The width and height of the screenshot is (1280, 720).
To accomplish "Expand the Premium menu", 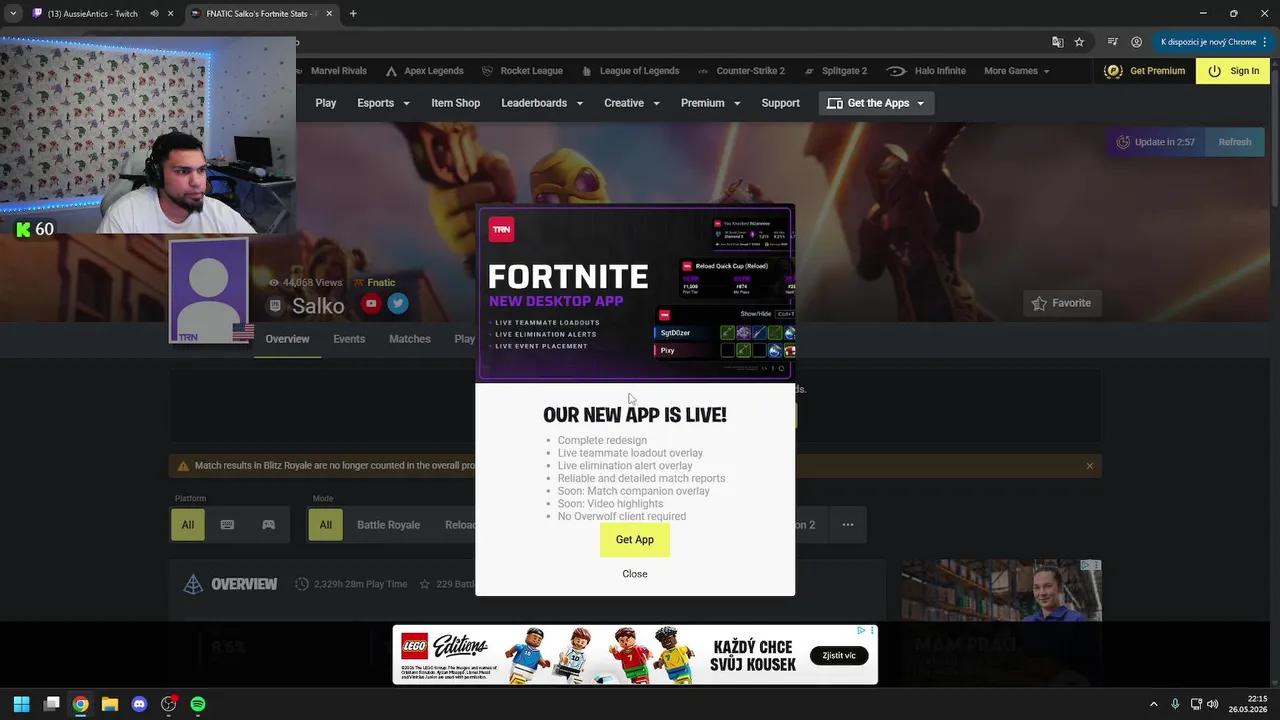I will 710,103.
